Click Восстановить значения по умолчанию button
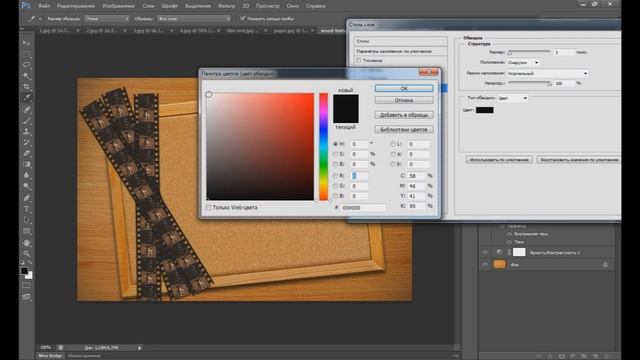This screenshot has width=640, height=360. 579,160
